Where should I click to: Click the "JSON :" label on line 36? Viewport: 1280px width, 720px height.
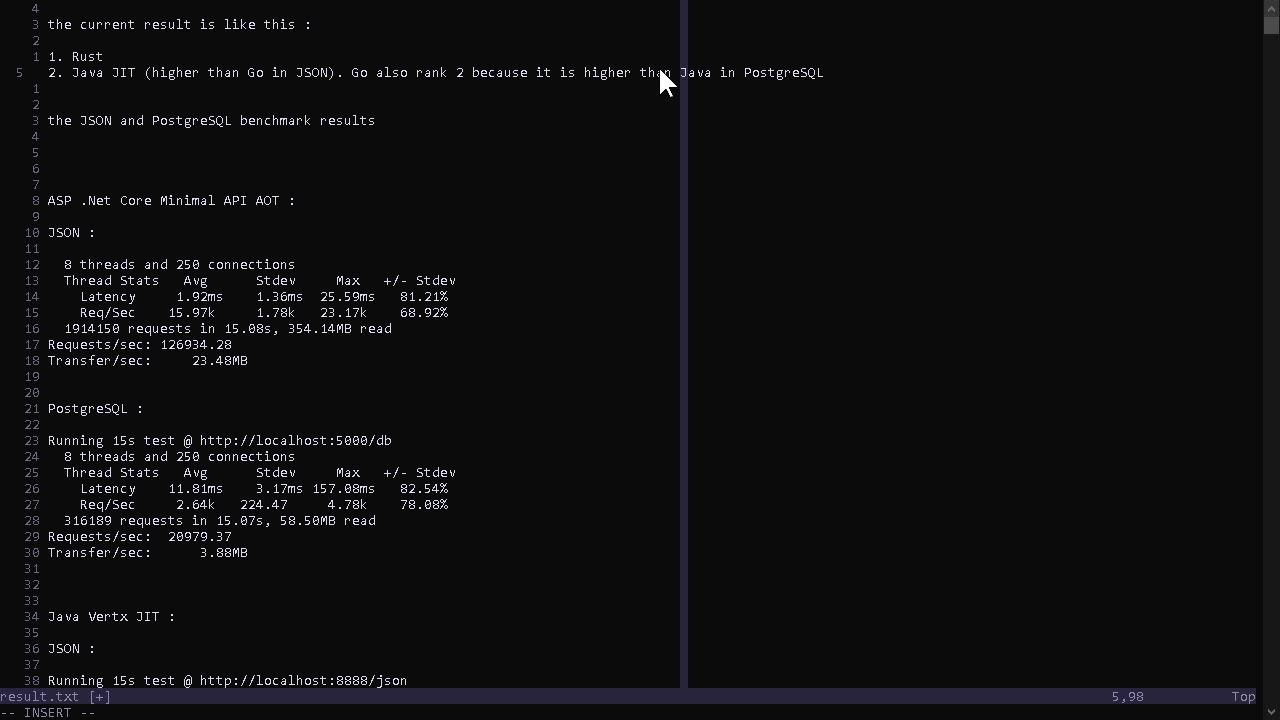[x=71, y=649]
